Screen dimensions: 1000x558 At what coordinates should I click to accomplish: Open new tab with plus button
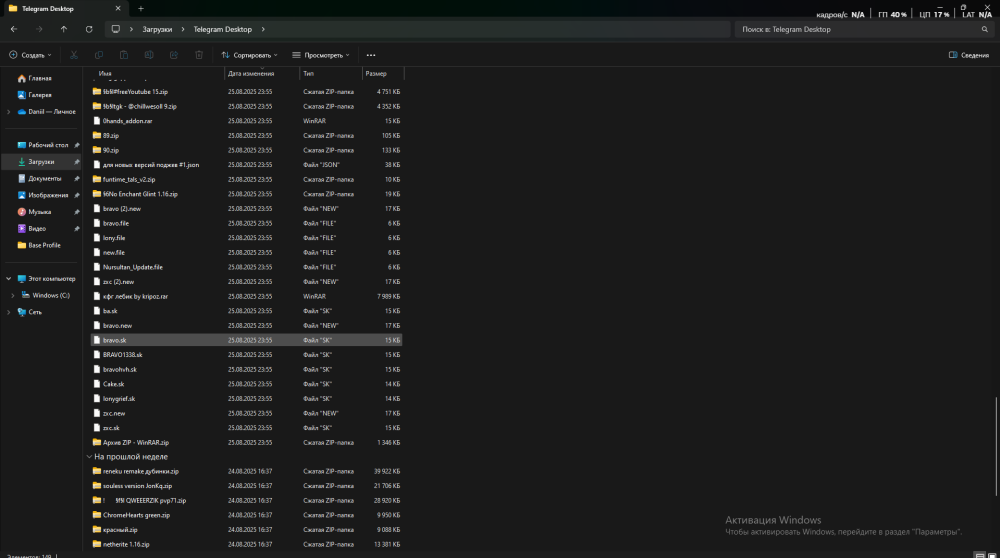141,8
